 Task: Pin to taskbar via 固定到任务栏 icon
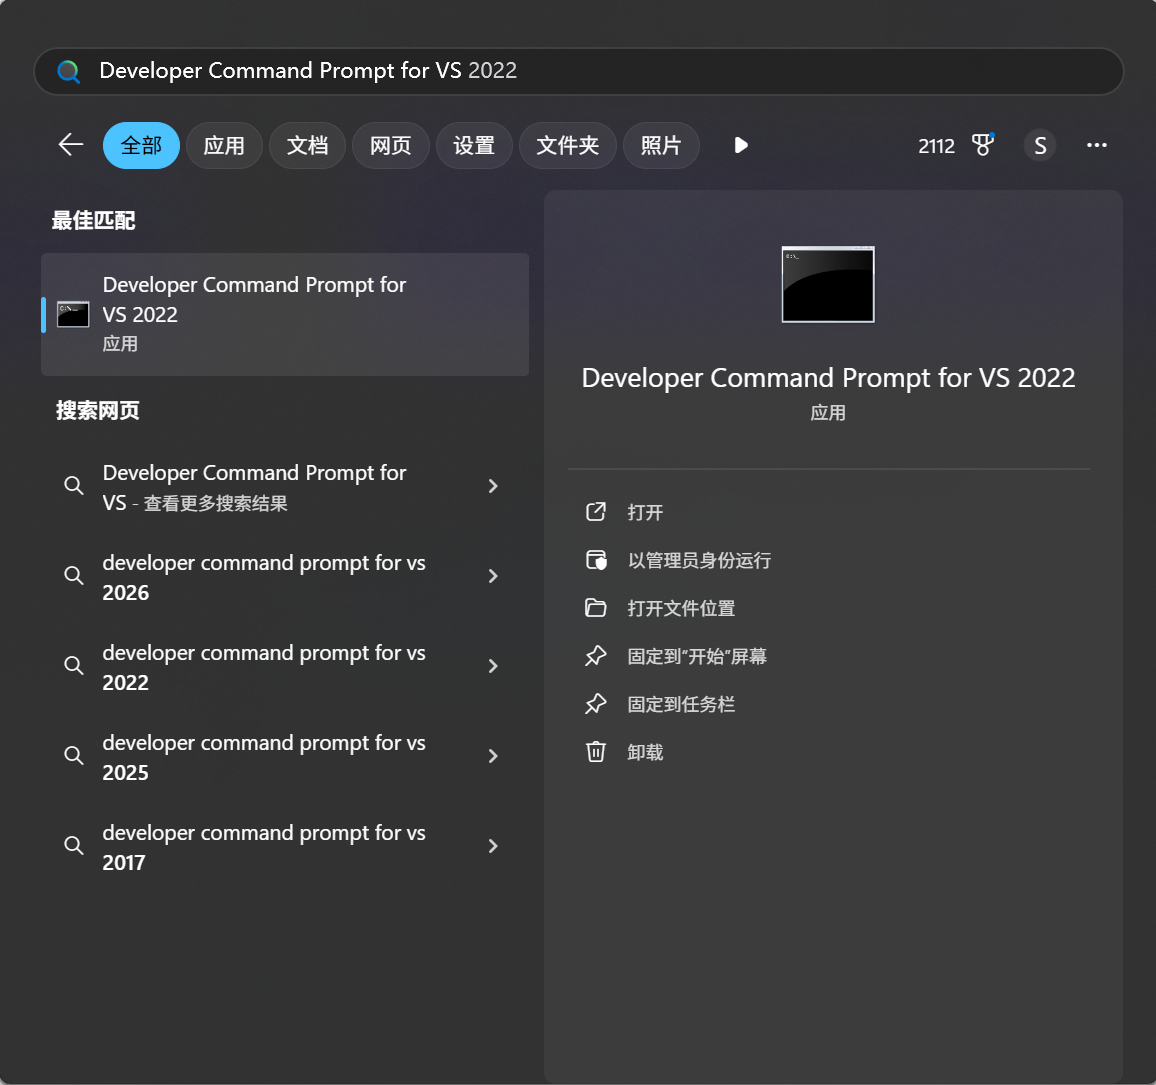tap(596, 704)
